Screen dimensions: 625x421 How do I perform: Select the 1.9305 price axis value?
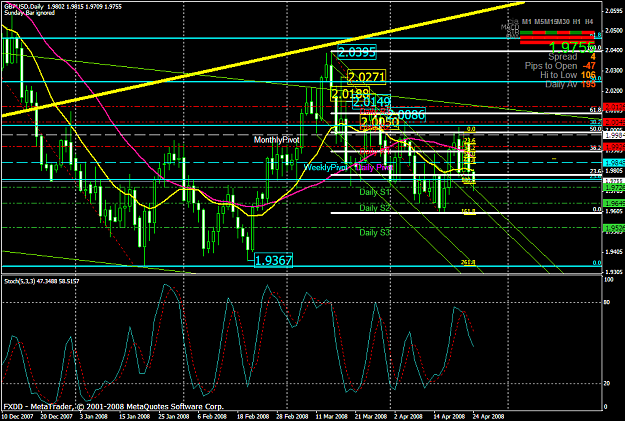pyautogui.click(x=614, y=272)
